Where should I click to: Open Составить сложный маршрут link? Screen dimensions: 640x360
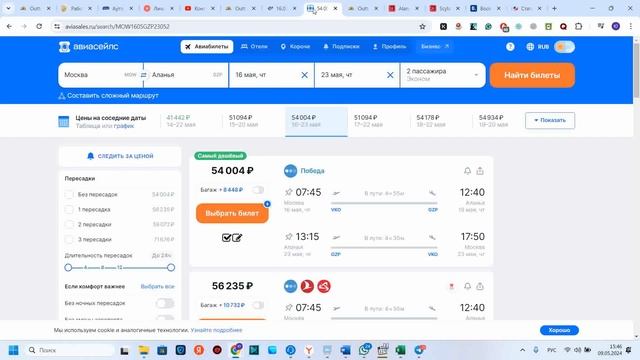coord(109,96)
